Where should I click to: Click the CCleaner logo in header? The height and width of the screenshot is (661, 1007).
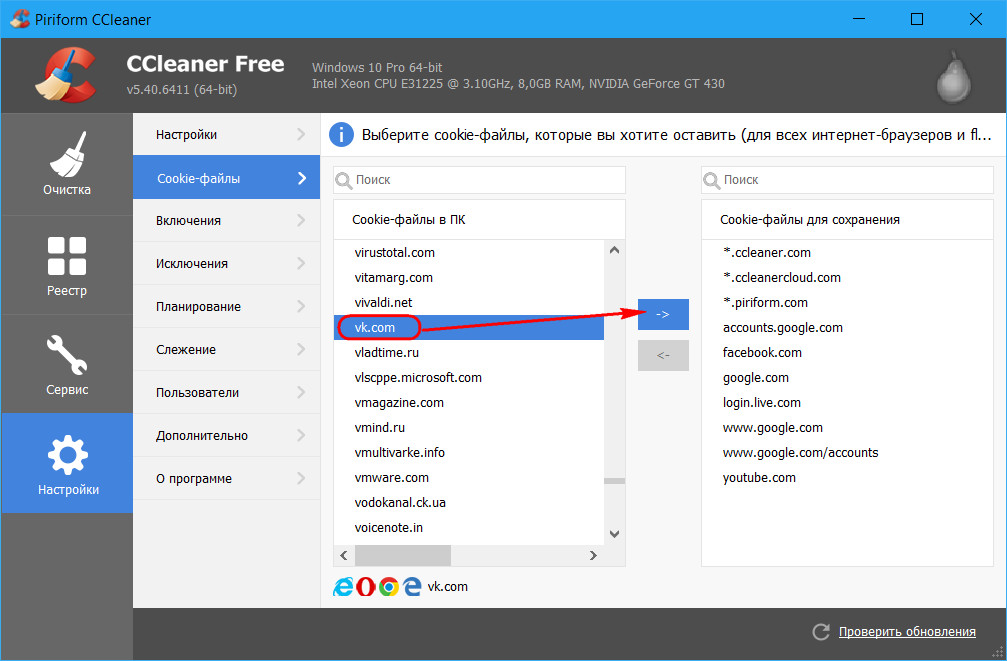tap(66, 75)
